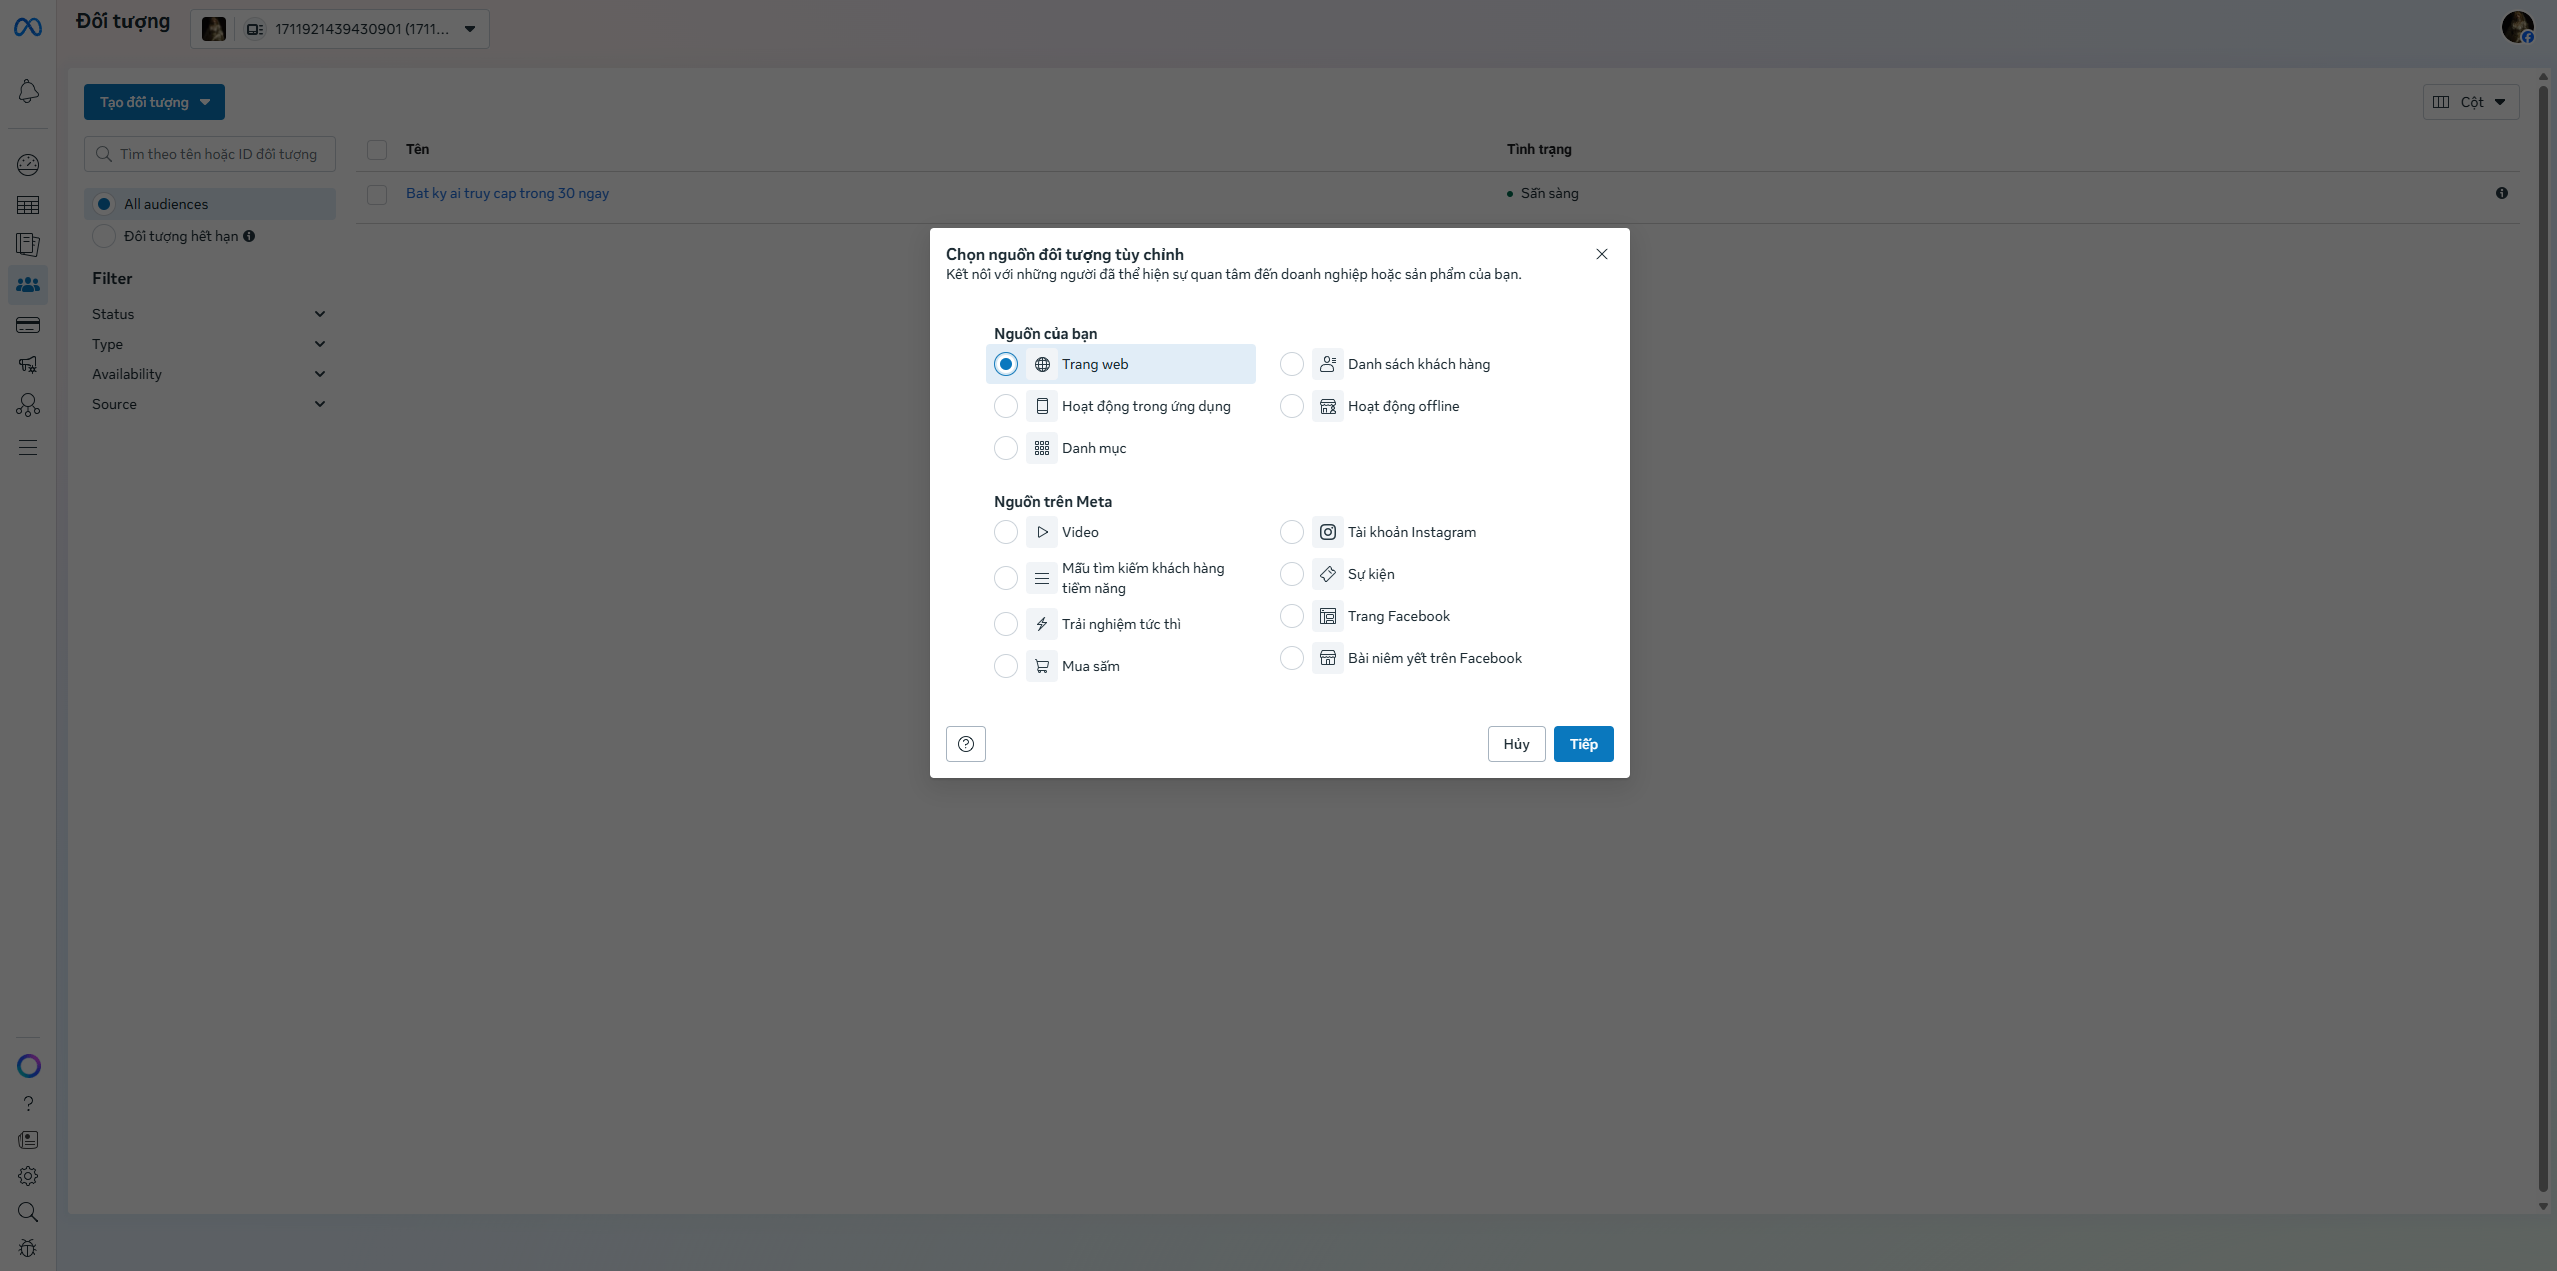
Task: Click the help question icon in dialog
Action: [965, 744]
